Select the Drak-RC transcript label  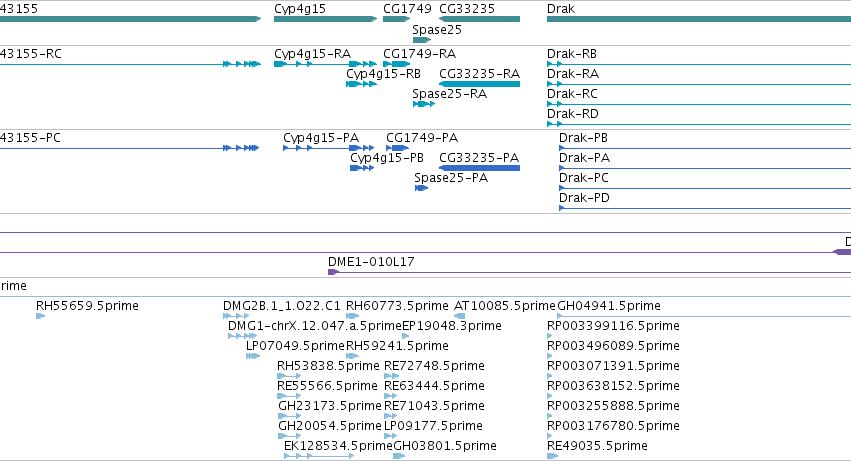[572, 94]
